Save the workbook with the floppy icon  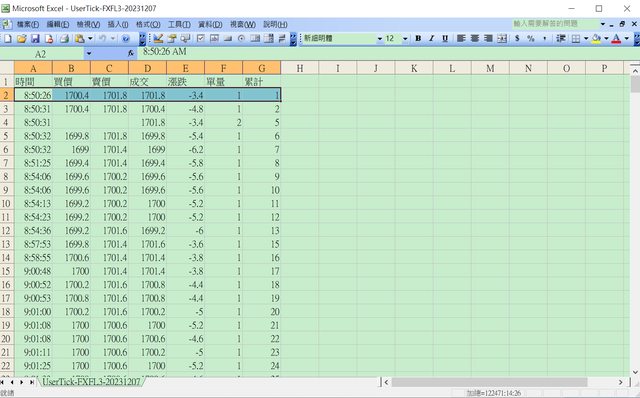[35, 38]
